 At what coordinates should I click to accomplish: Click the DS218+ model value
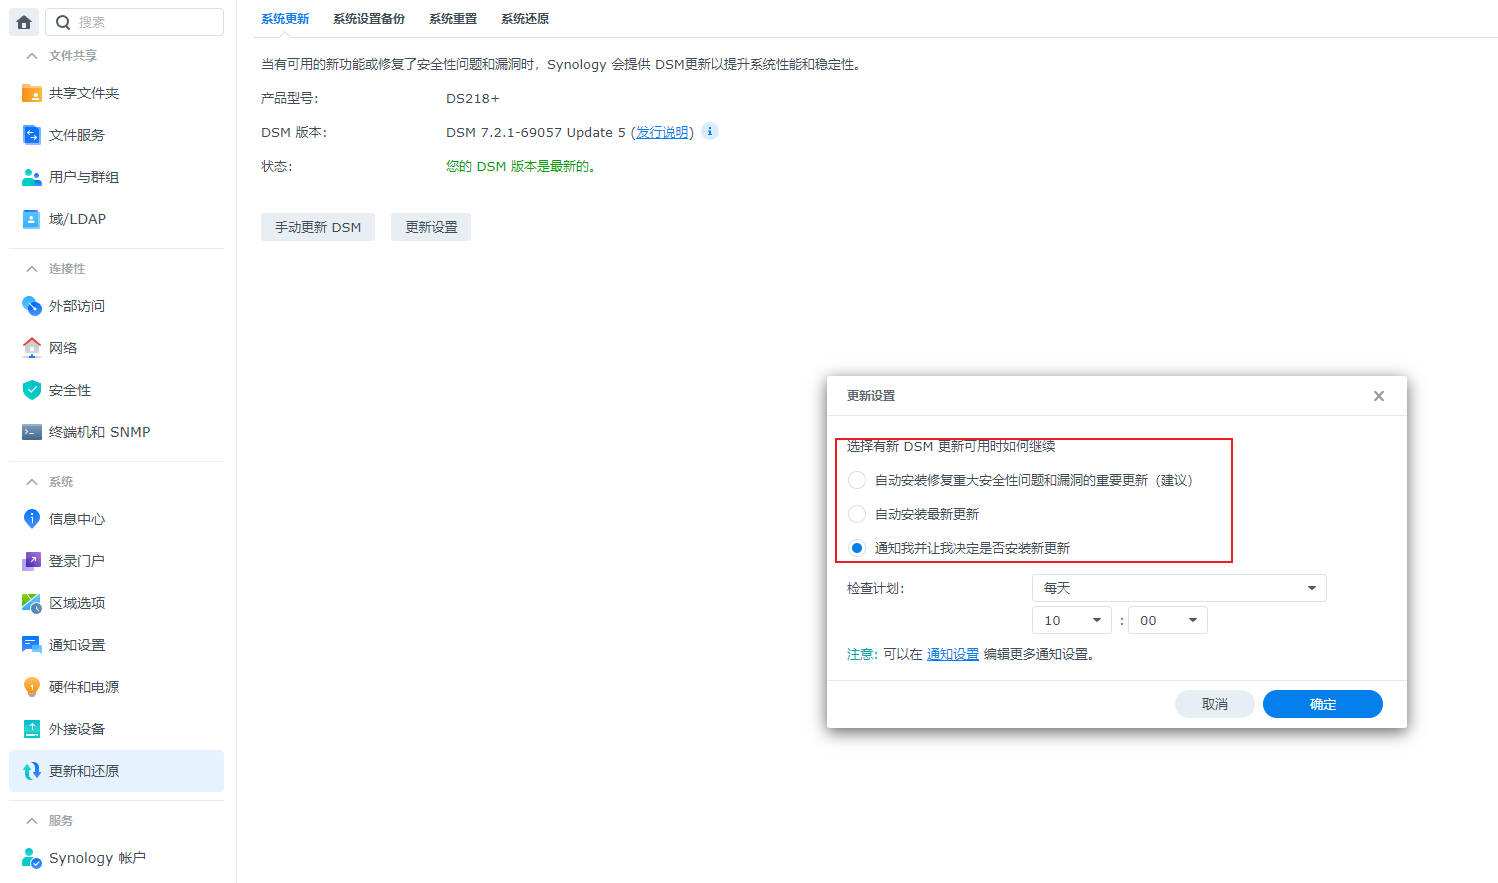coord(473,98)
